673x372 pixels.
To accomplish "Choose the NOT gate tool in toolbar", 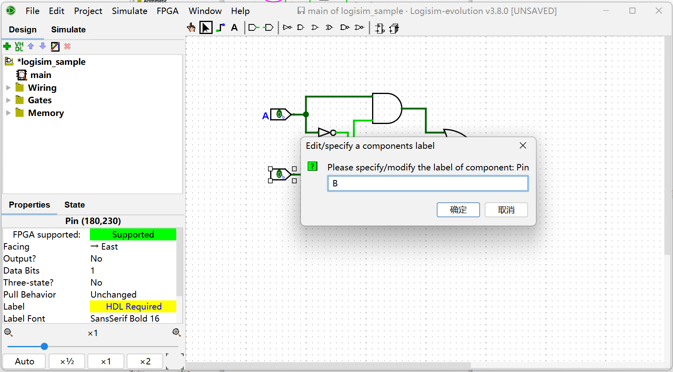I will click(287, 28).
